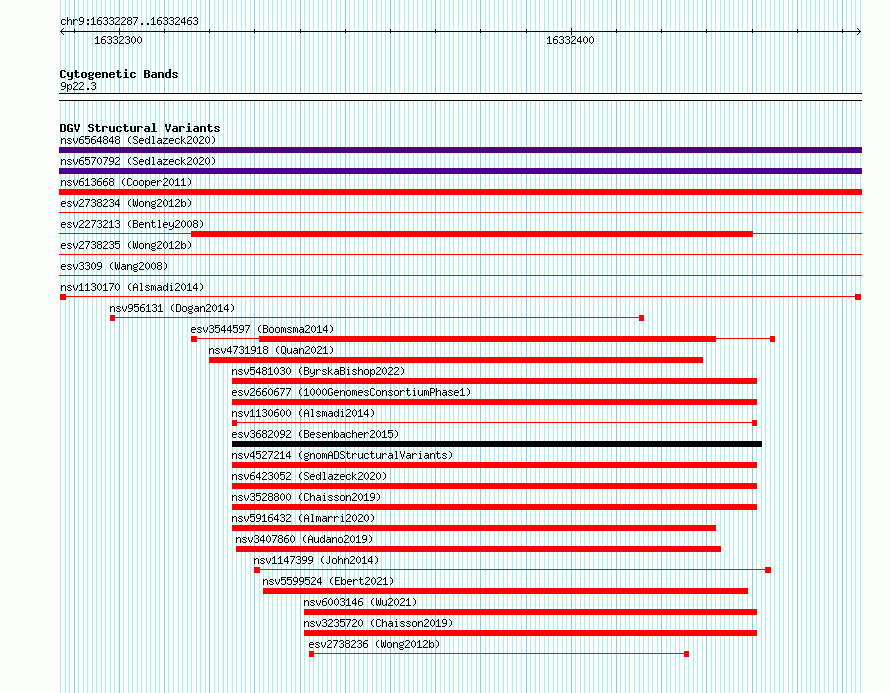Click nsv956131 (Dogan2014) label

(172, 308)
